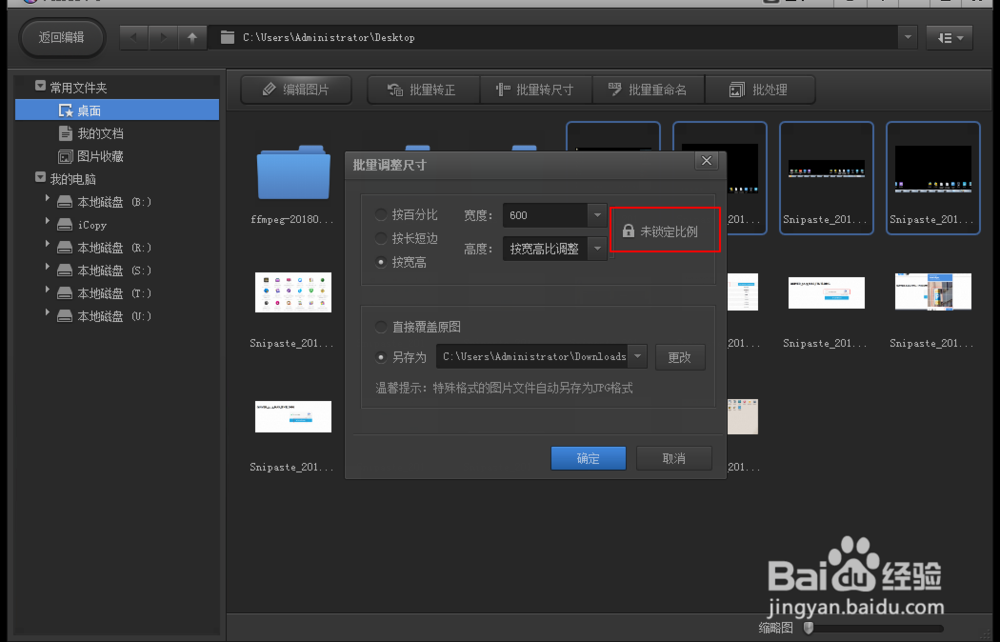Select the 按百分比 radio option
This screenshot has height=642, width=1000.
(381, 215)
